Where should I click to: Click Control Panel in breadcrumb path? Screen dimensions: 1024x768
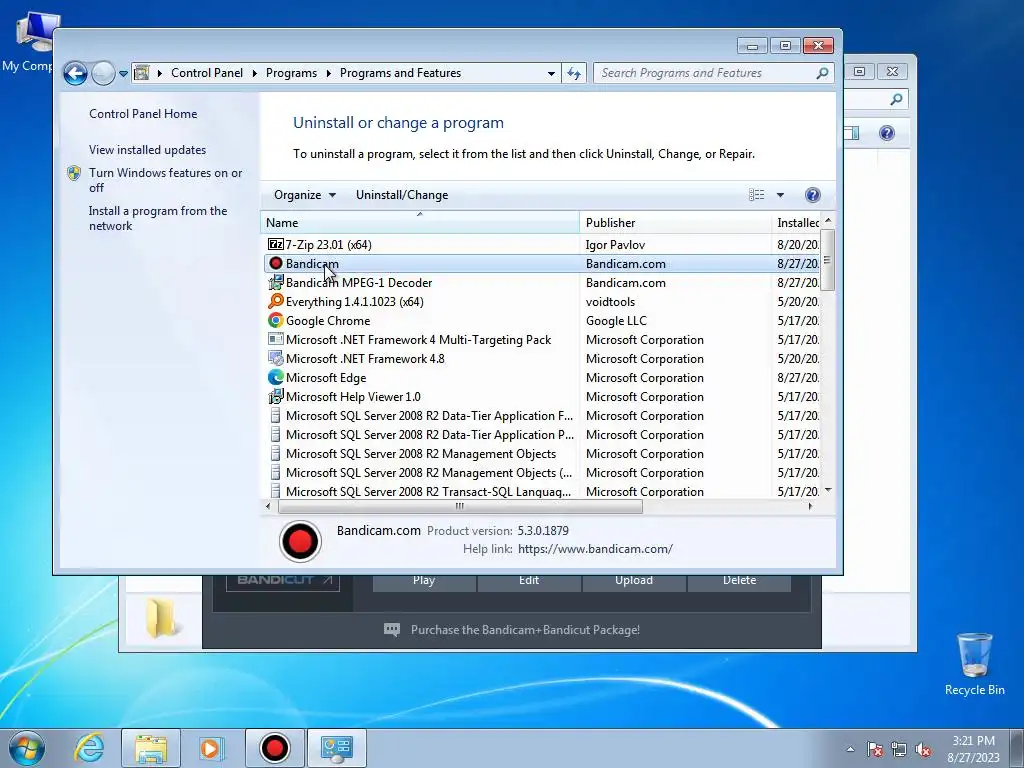206,73
